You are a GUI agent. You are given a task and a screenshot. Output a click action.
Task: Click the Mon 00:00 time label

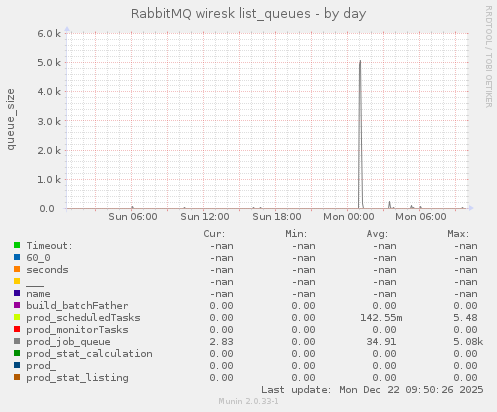tap(349, 217)
